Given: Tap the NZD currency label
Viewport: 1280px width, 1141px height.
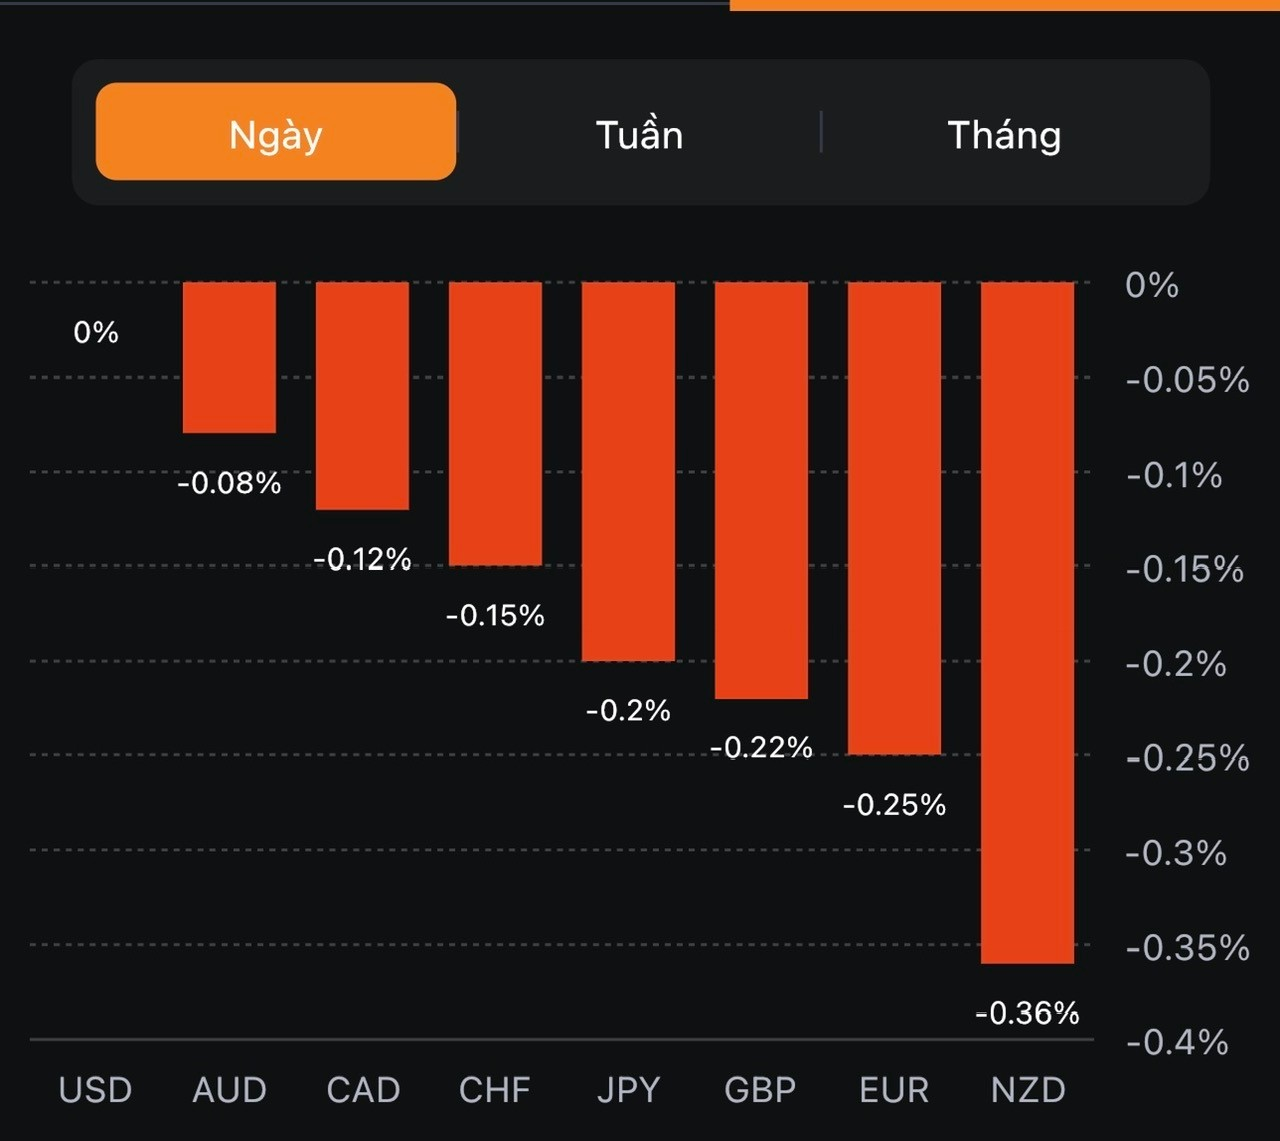Looking at the screenshot, I should (1028, 1089).
